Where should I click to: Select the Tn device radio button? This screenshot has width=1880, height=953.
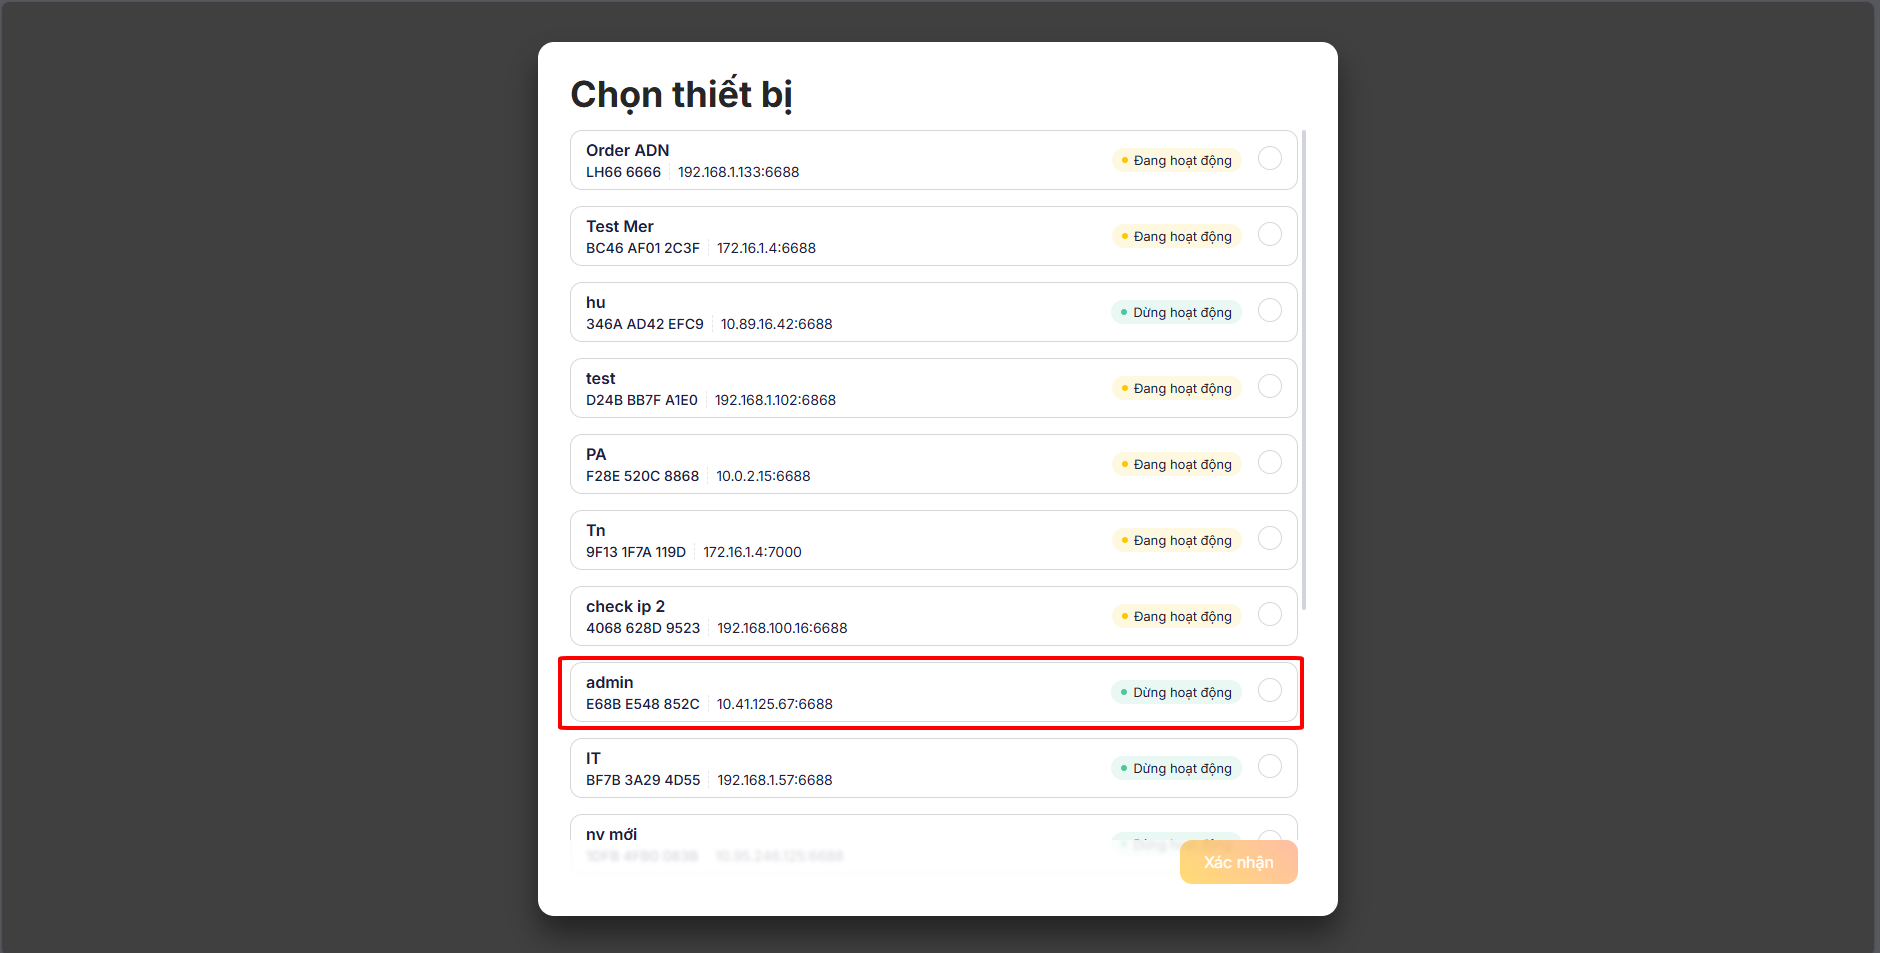click(x=1269, y=539)
